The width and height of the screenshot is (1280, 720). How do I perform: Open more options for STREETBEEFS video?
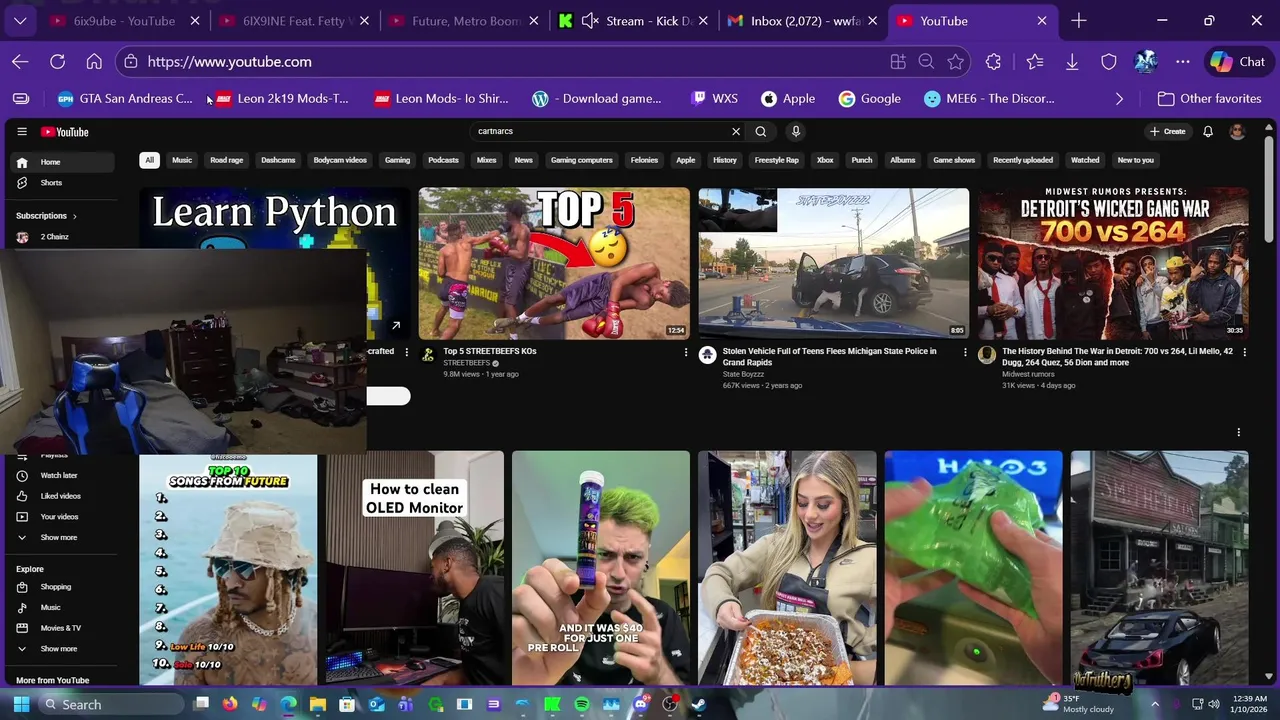click(686, 352)
